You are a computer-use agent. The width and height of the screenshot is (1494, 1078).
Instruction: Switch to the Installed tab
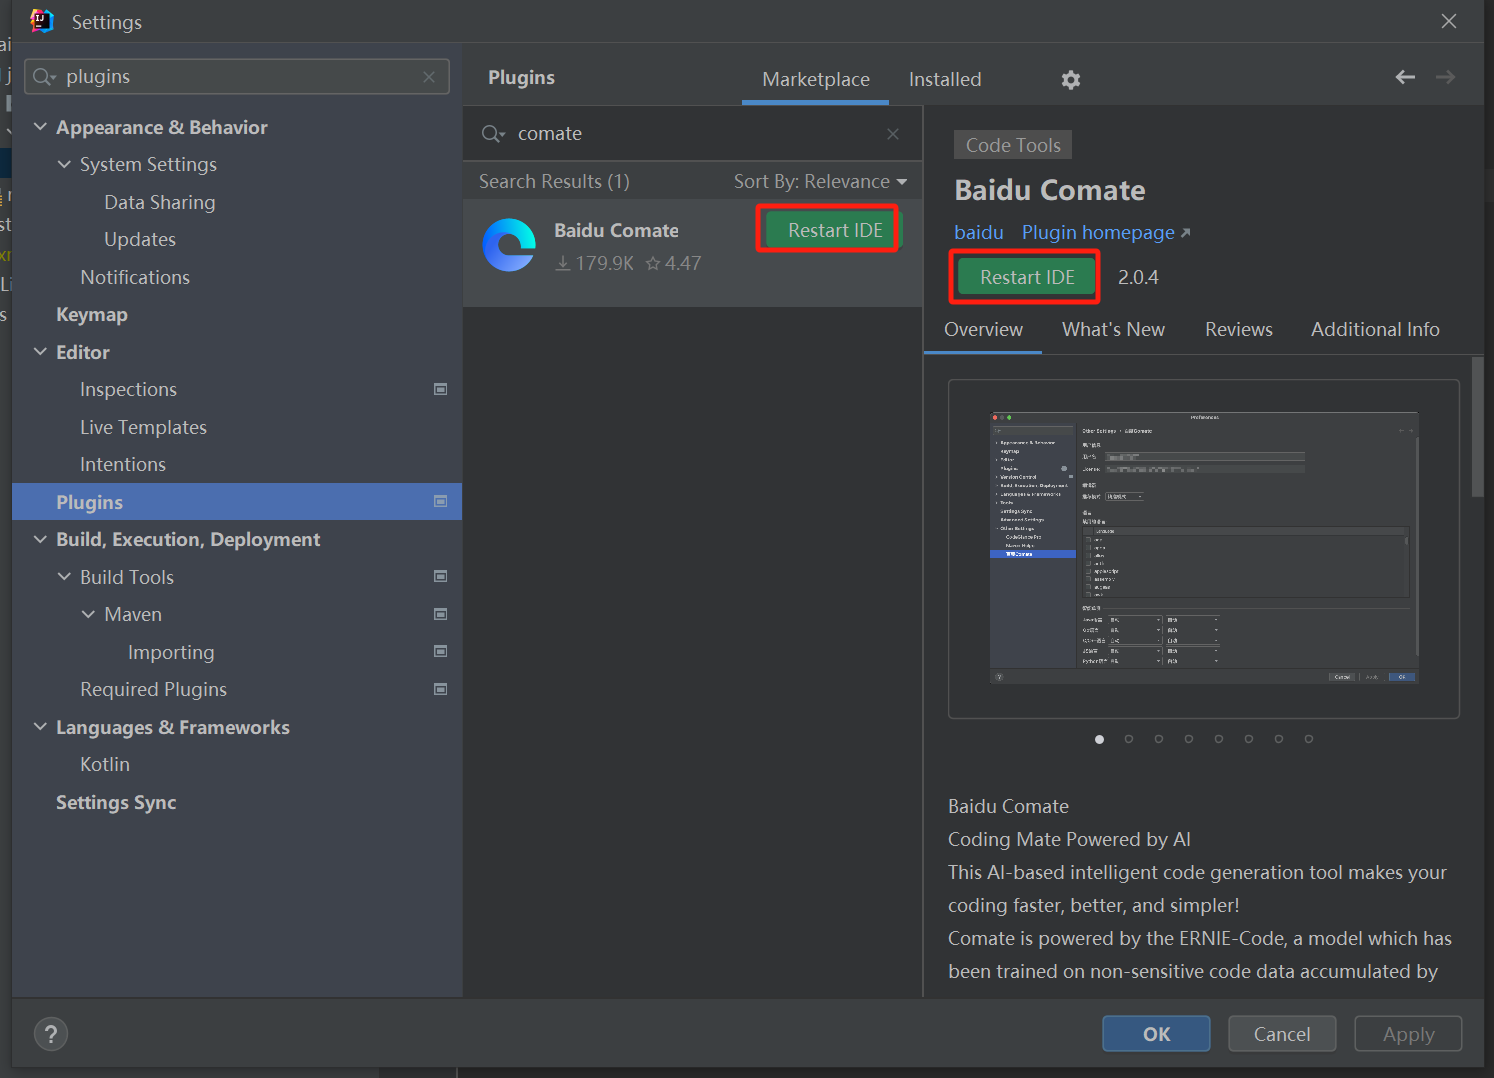point(945,79)
